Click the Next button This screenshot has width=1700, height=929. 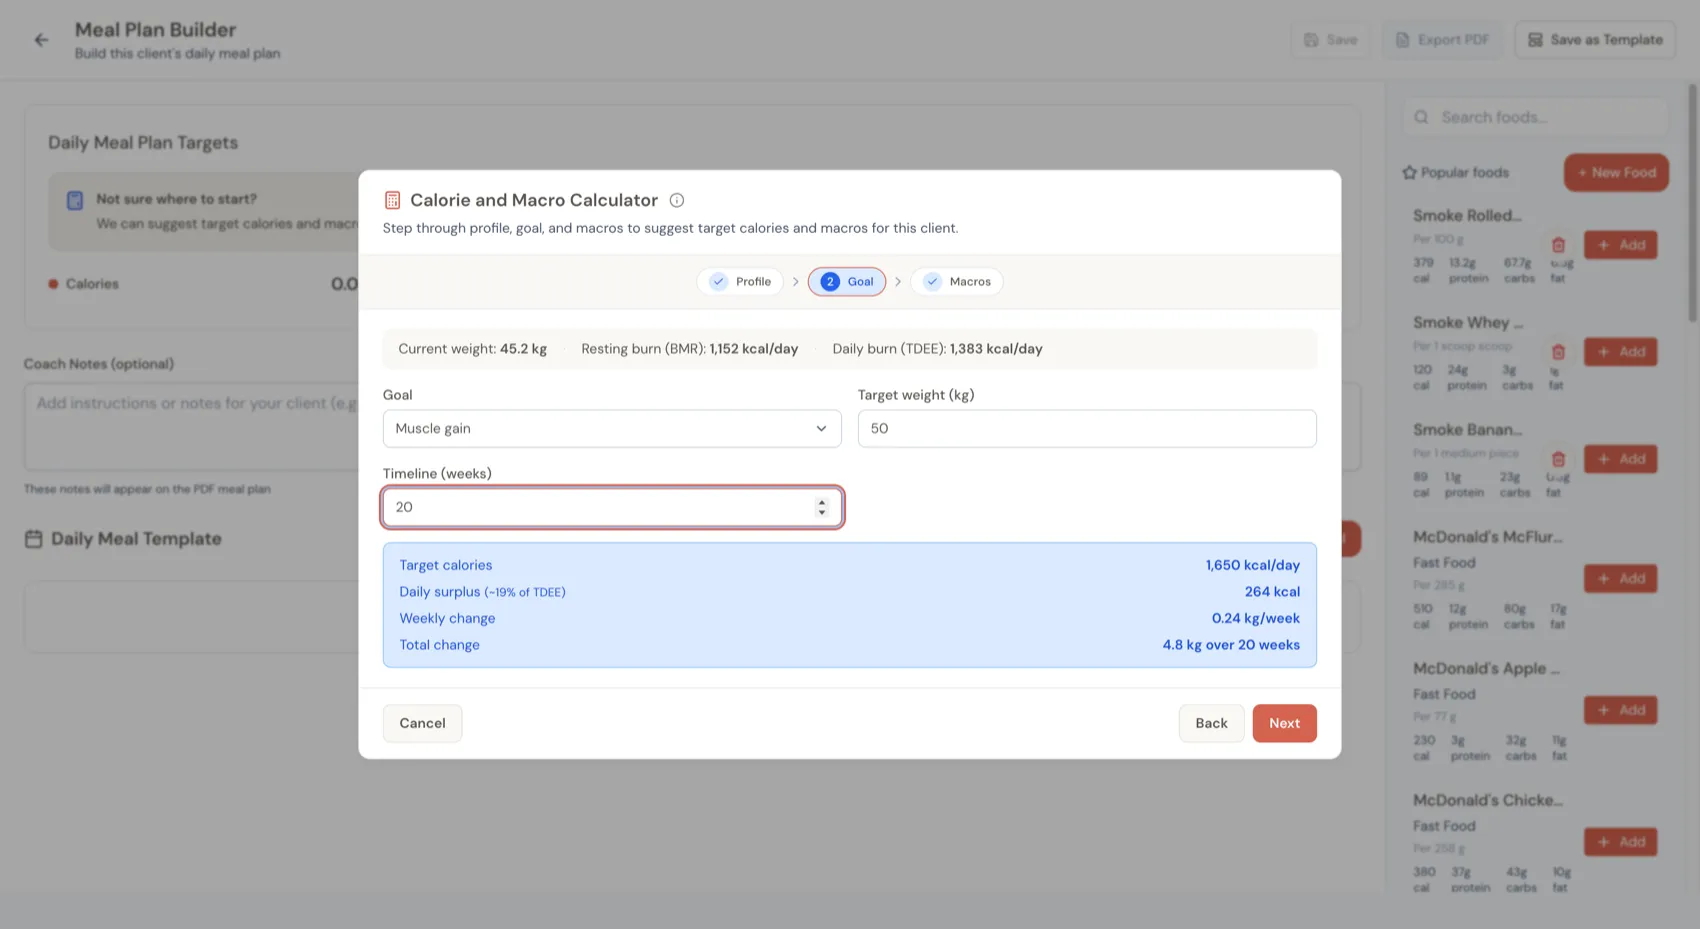point(1284,723)
